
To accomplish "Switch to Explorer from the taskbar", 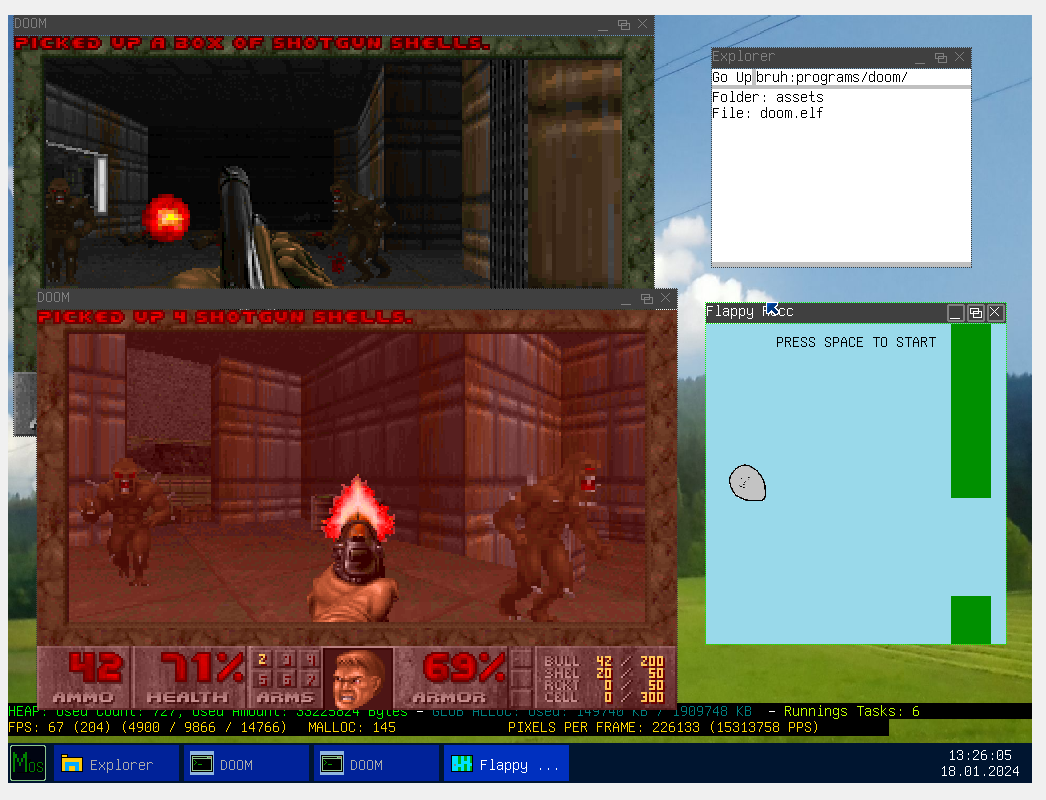I will [x=116, y=763].
